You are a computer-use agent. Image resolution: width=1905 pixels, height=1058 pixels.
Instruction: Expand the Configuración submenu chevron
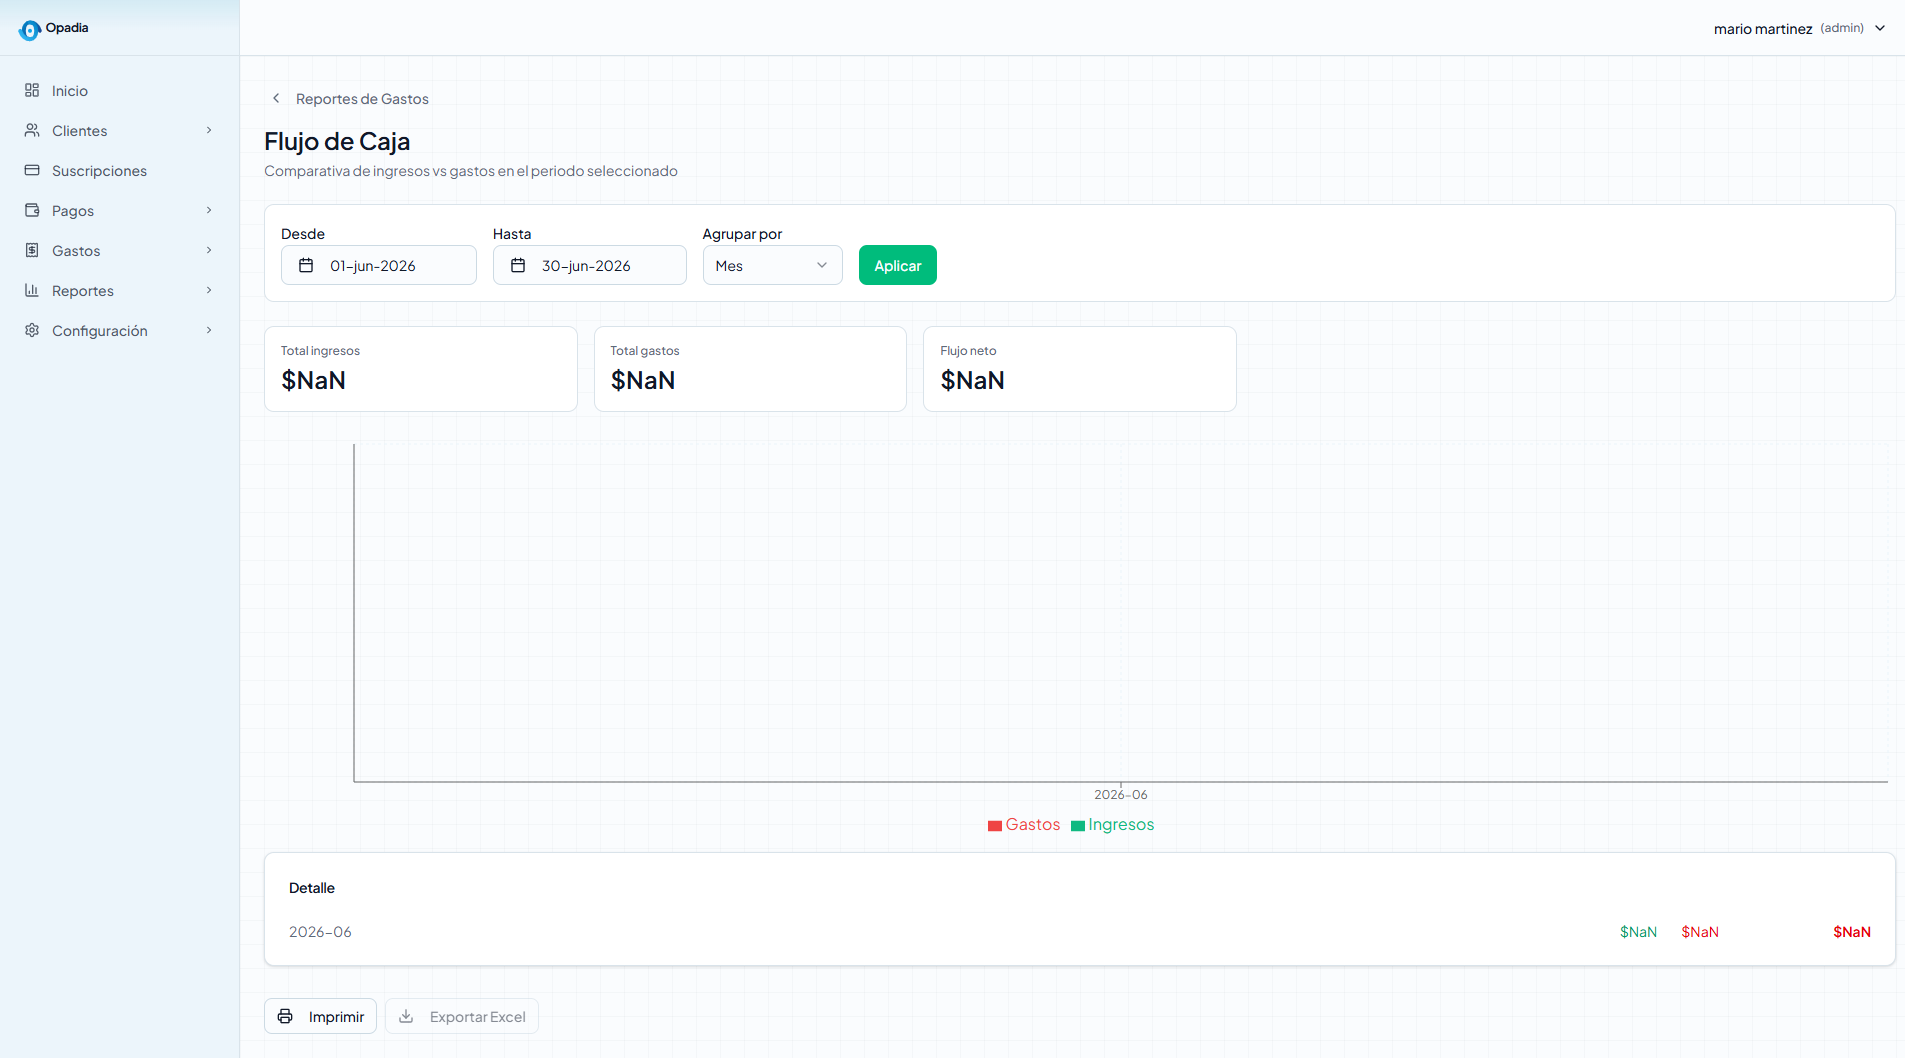click(x=209, y=330)
